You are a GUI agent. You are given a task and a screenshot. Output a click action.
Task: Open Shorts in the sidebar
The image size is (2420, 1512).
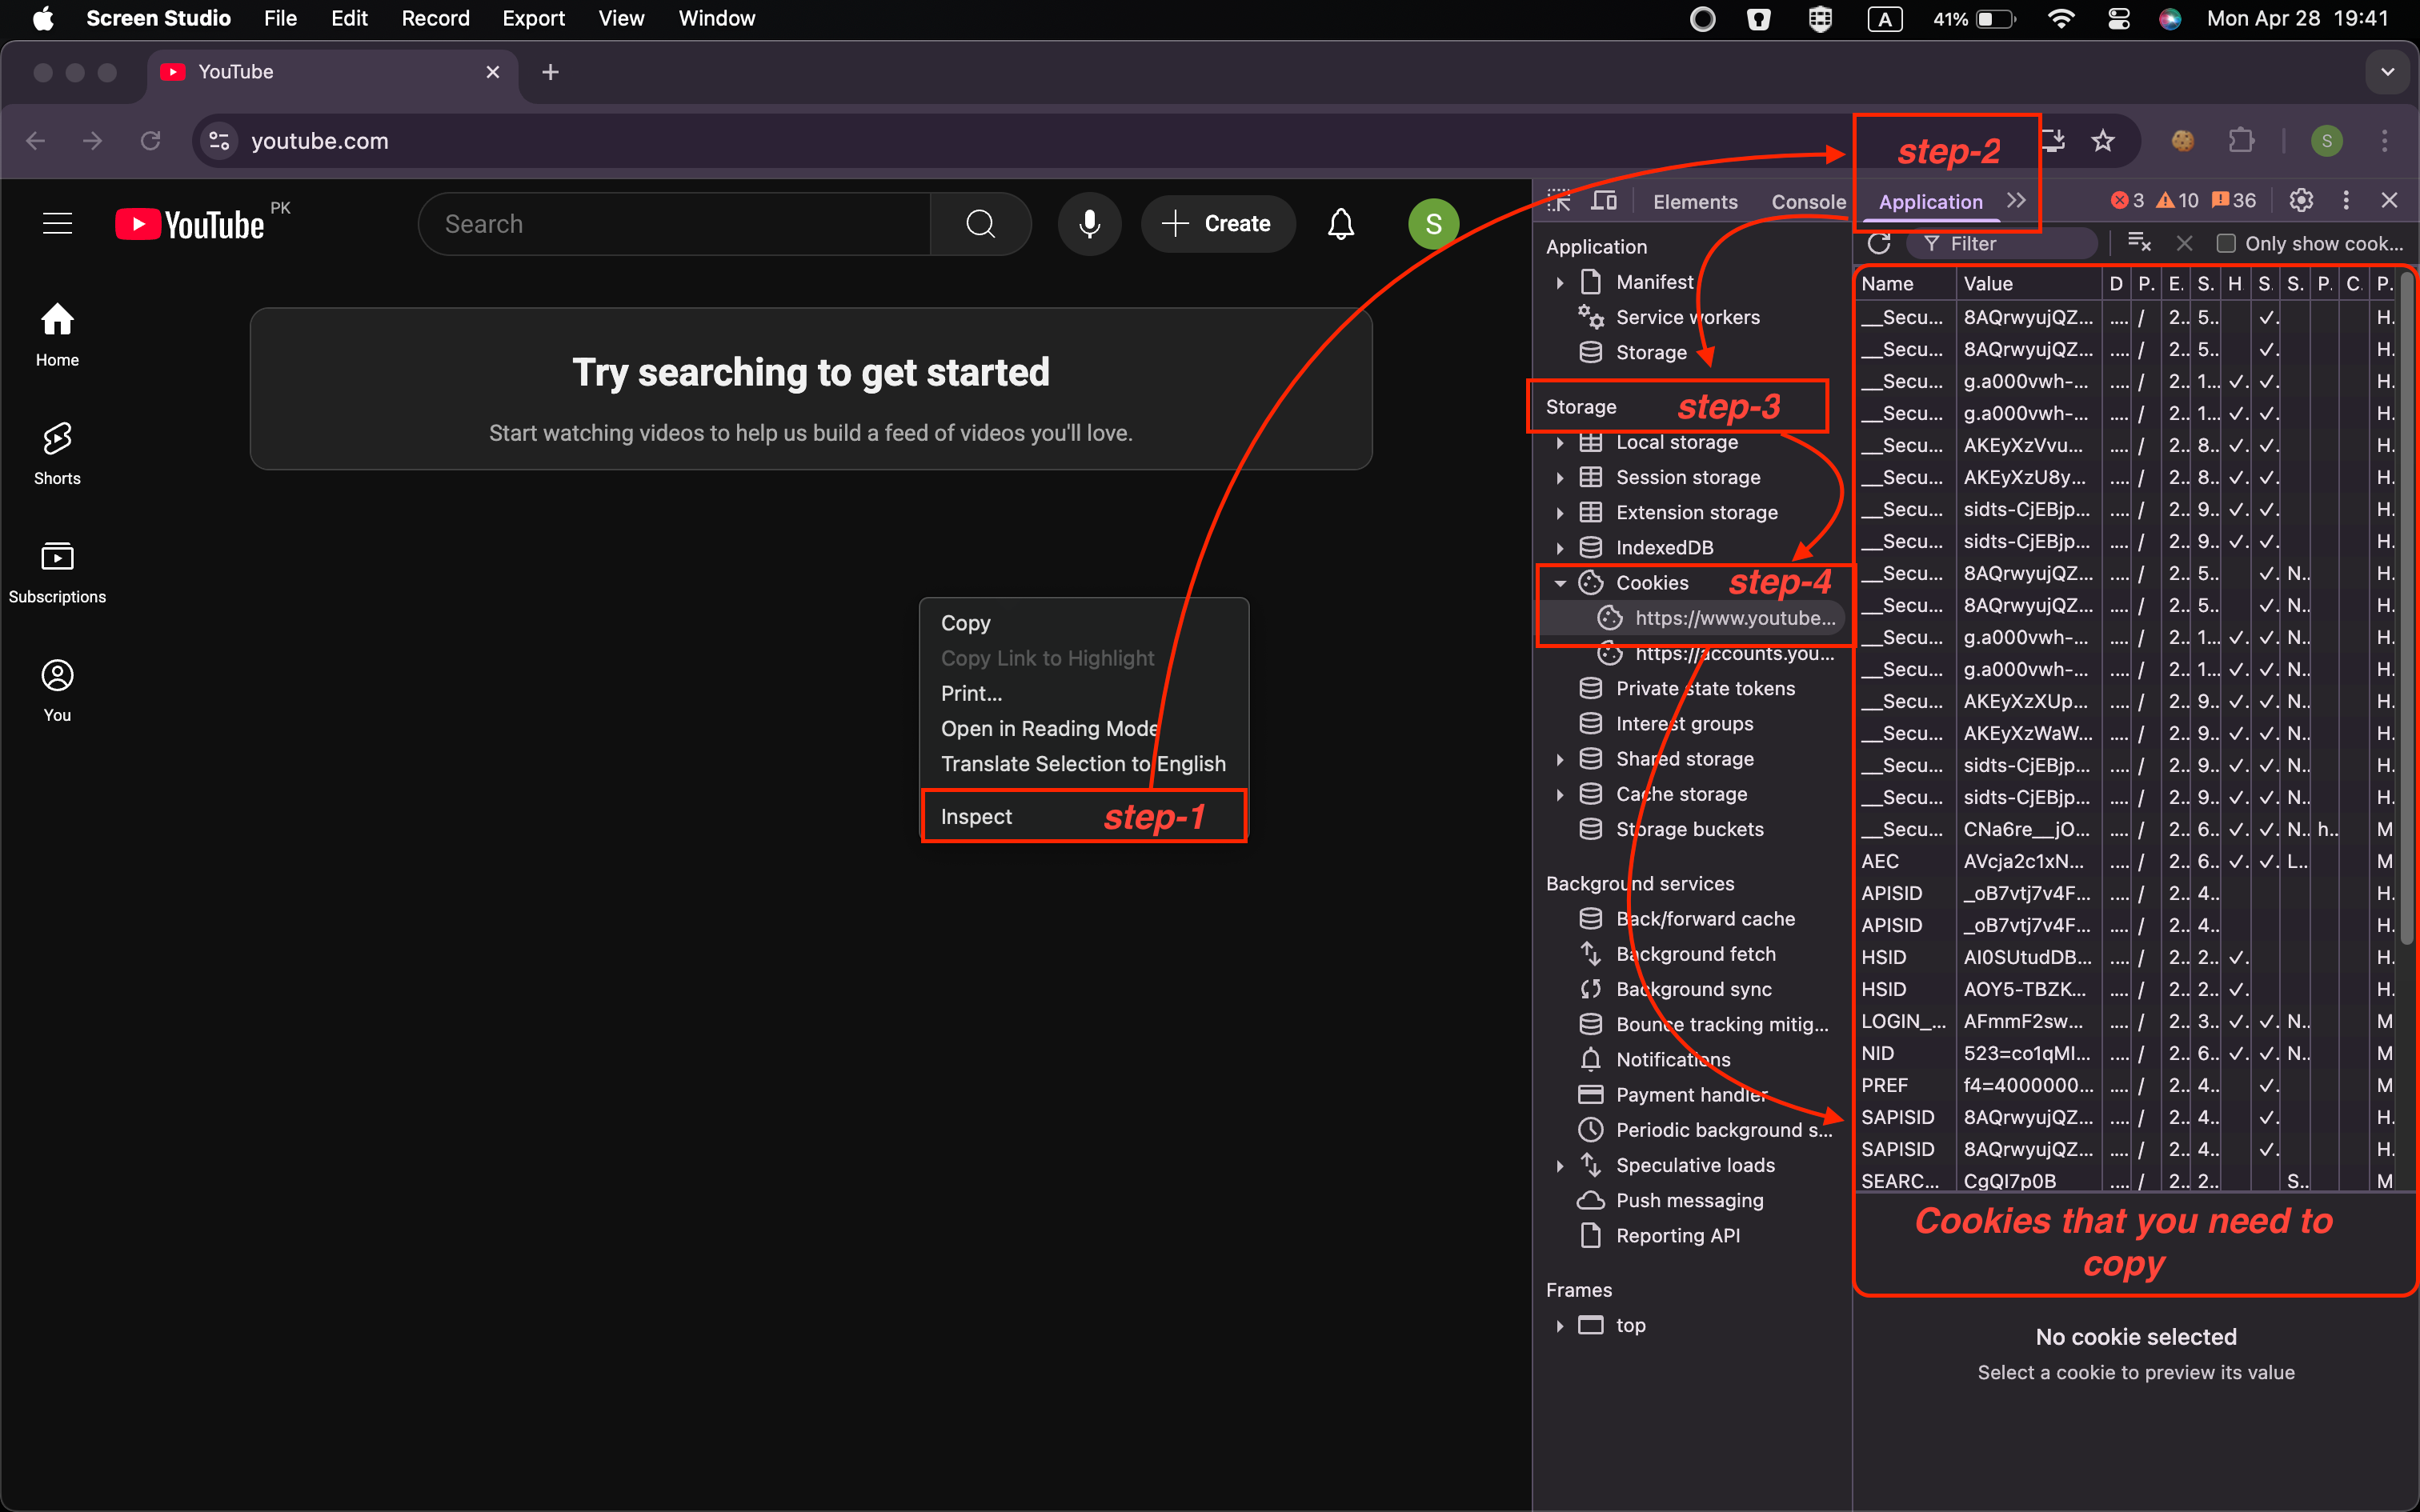point(57,454)
